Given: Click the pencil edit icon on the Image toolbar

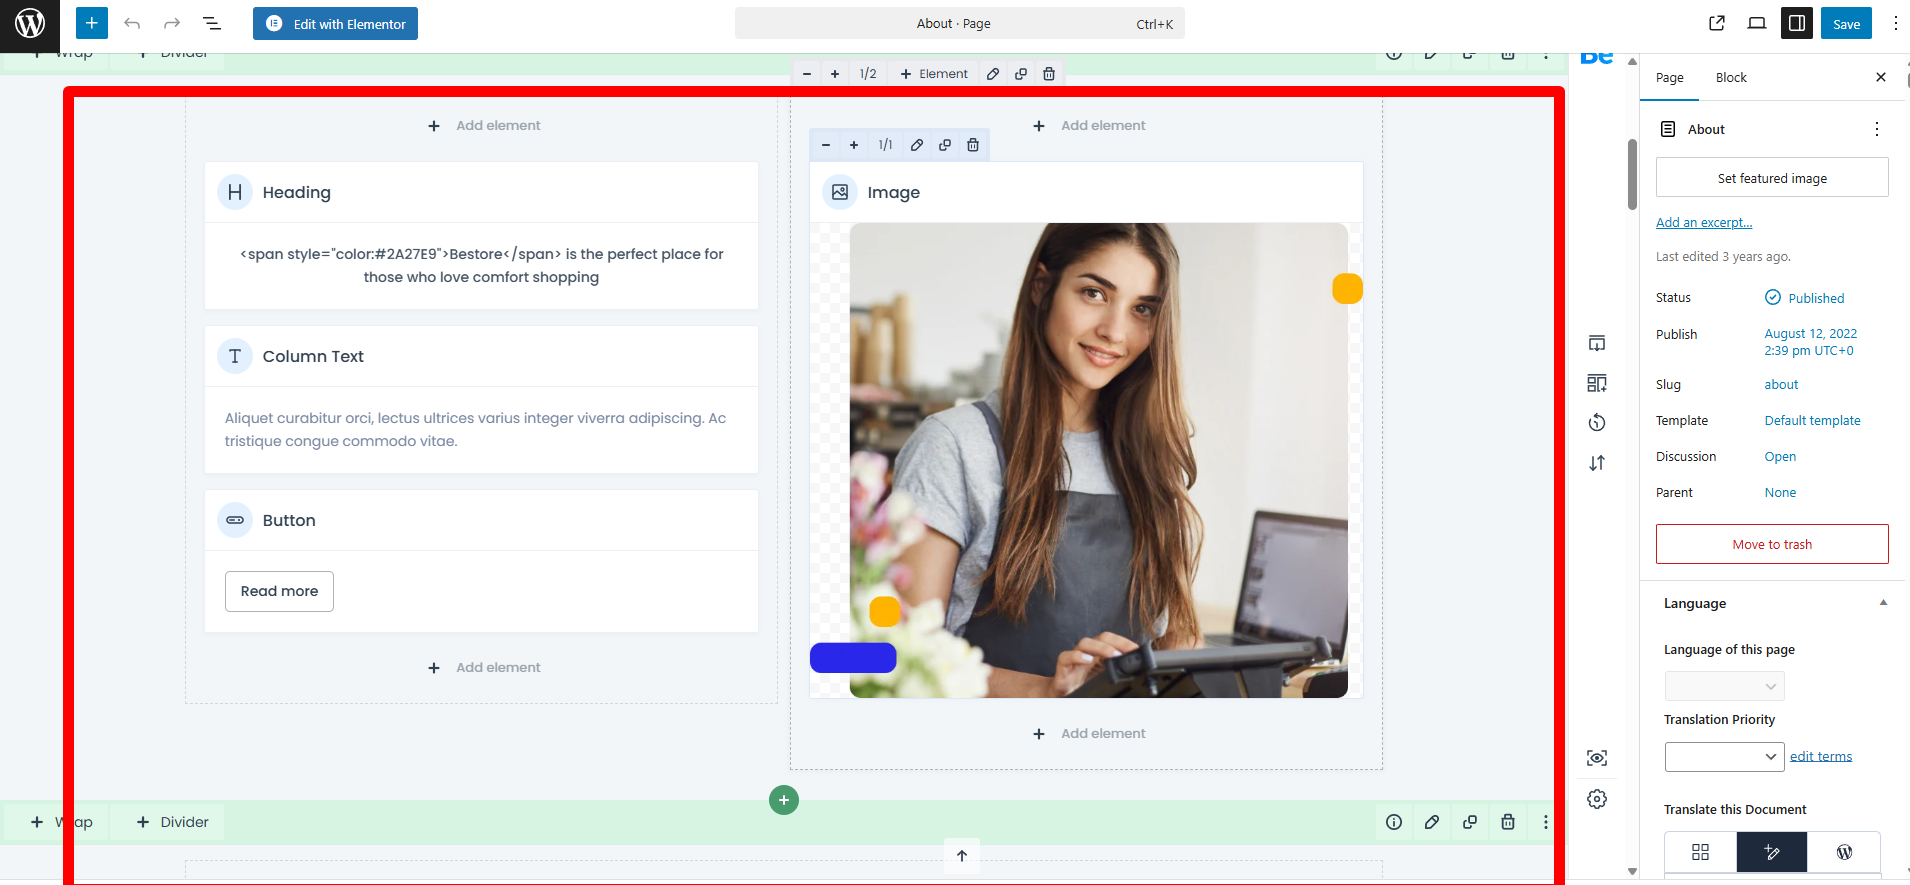Looking at the screenshot, I should click(x=917, y=145).
